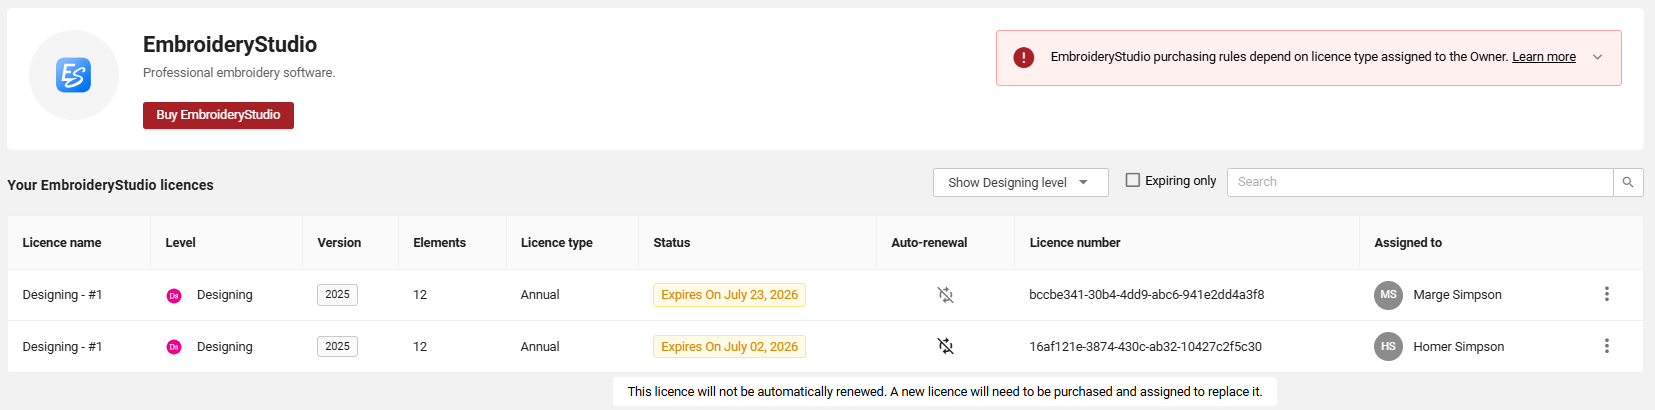This screenshot has width=1655, height=410.
Task: Click the Expires On July 23, 2026 badge
Action: 729,295
